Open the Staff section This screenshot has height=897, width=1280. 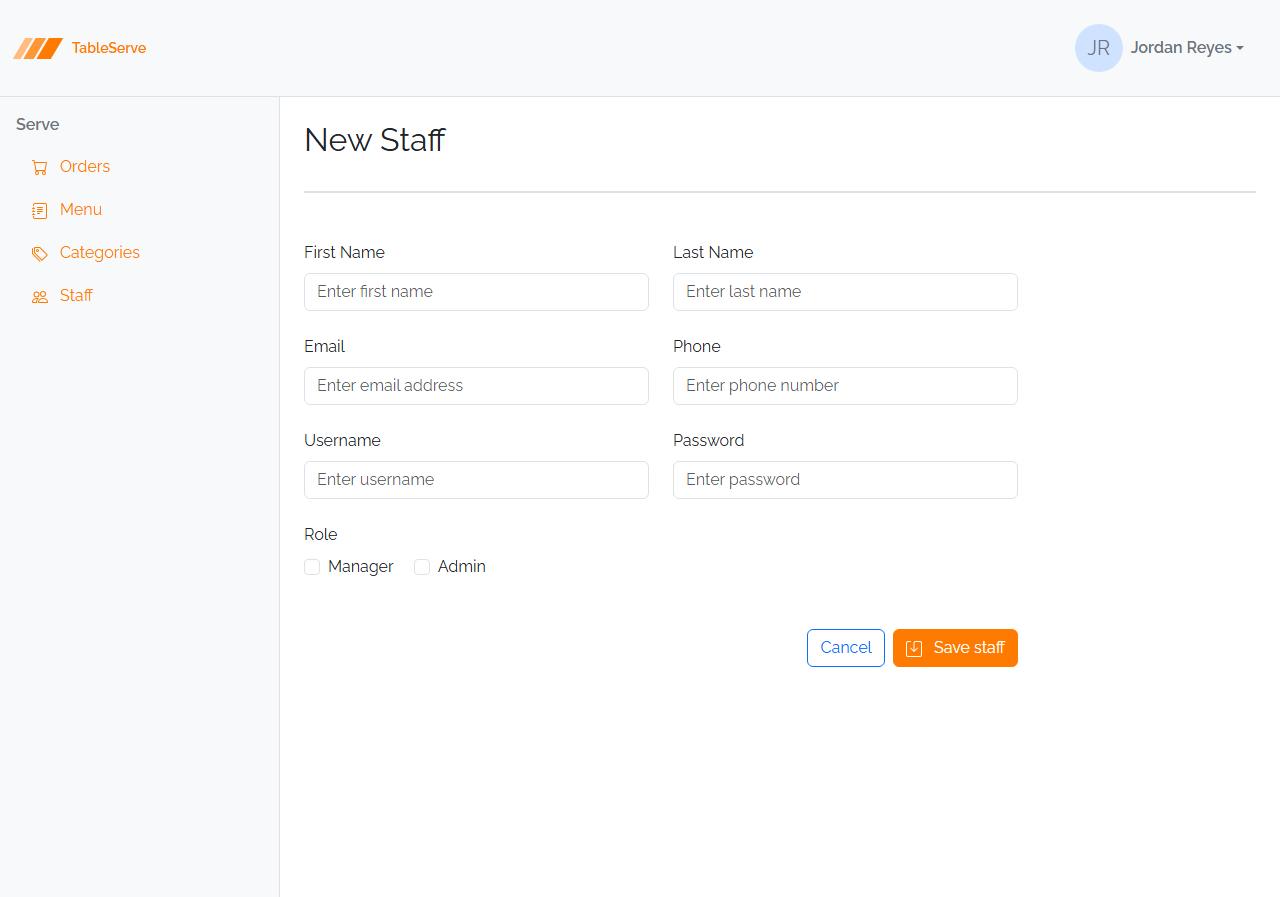click(x=76, y=296)
